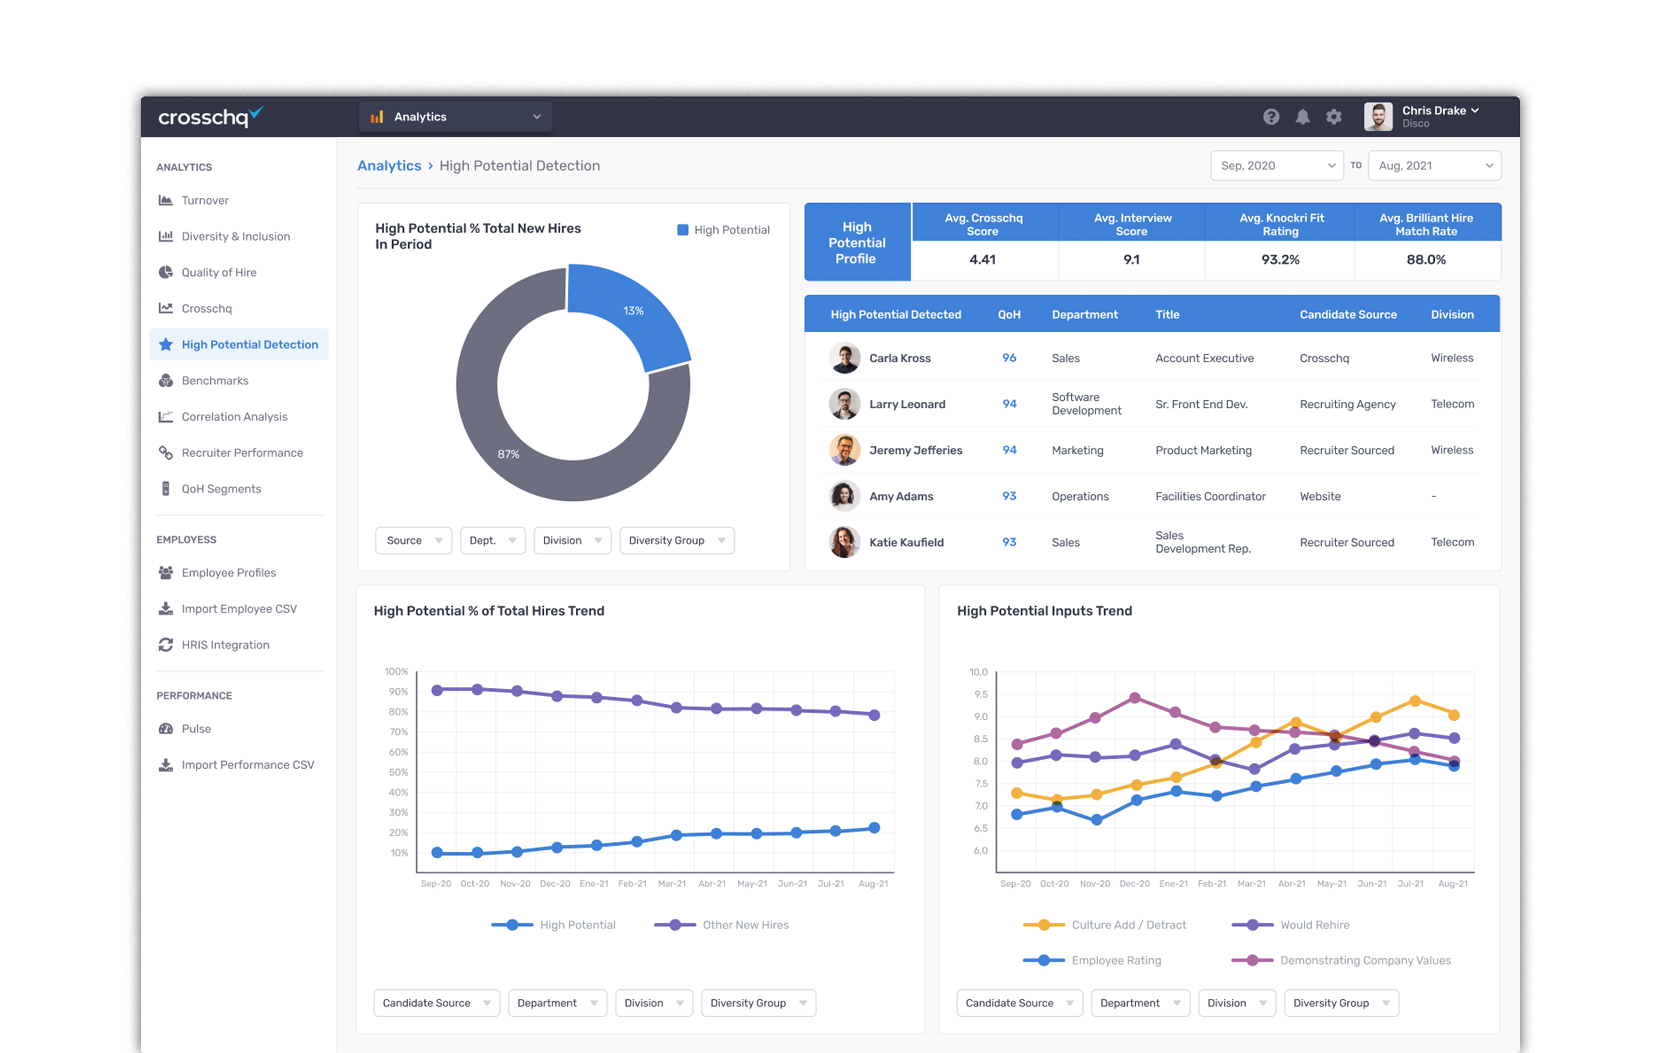Go to Employee Profiles menu item
Image resolution: width=1660 pixels, height=1053 pixels.
[x=229, y=573]
